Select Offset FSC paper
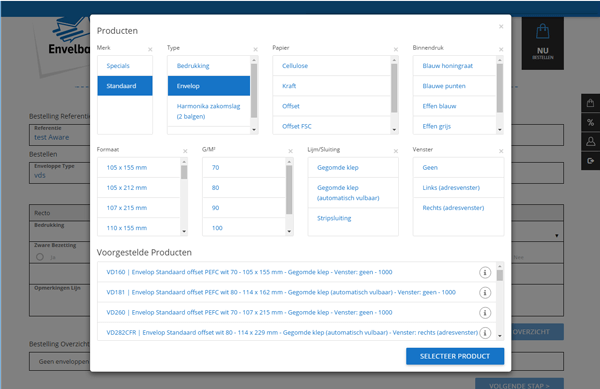This screenshot has height=389, width=600. coord(332,126)
